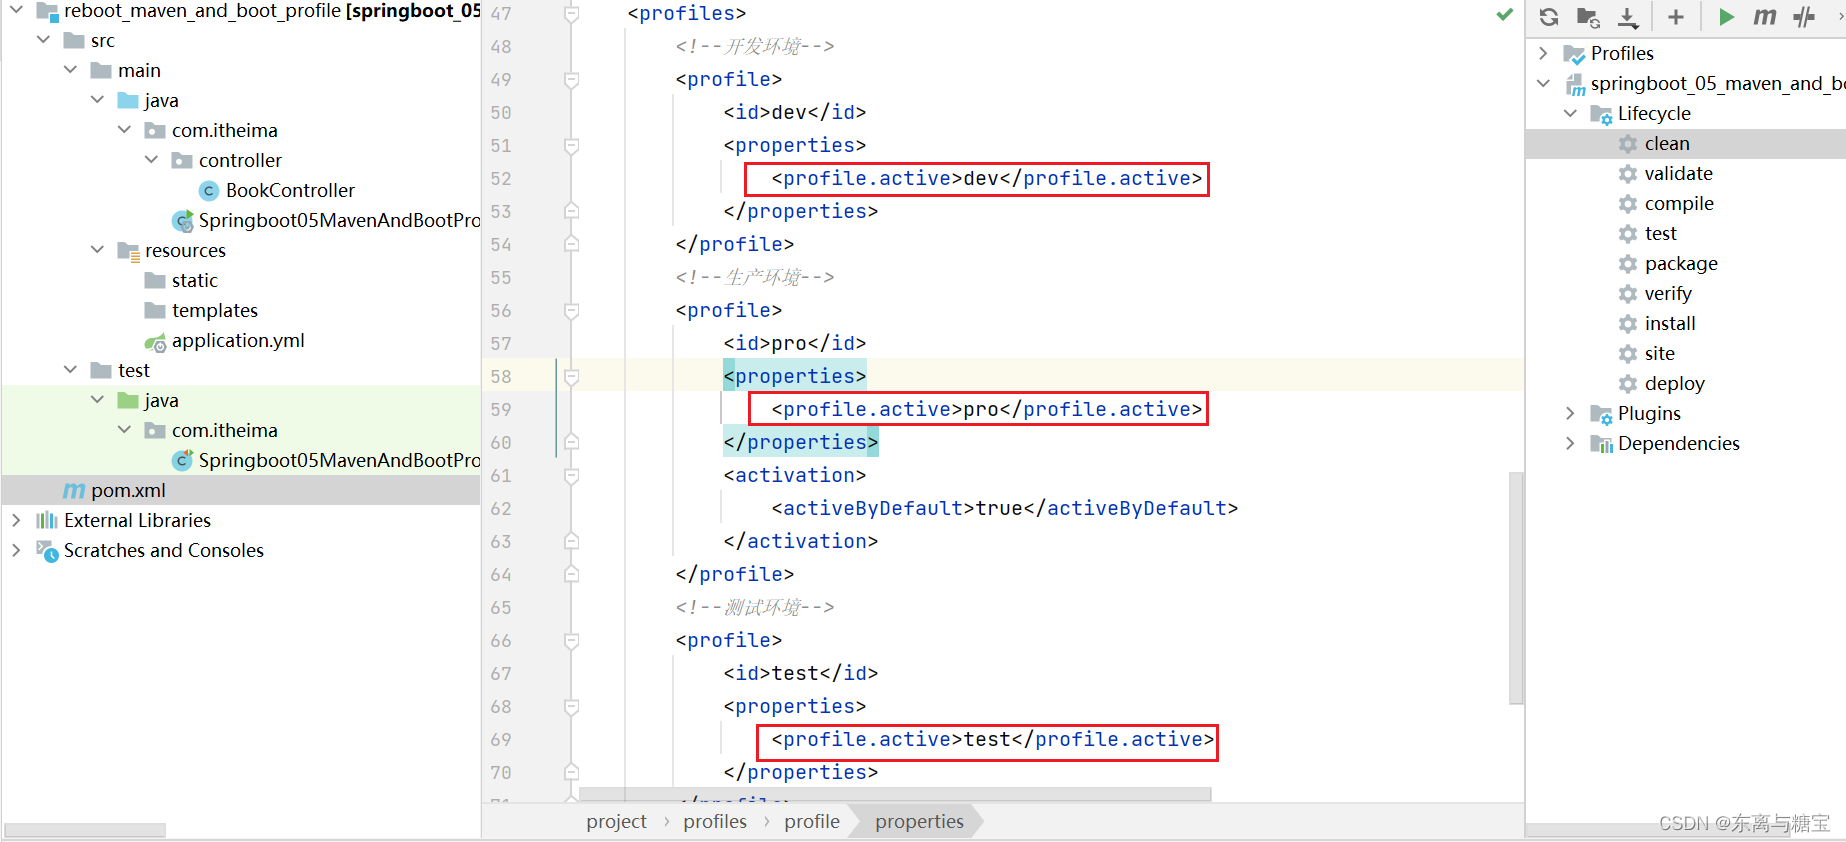Click gear icon of clean lifecycle goal
This screenshot has height=842, width=1846.
tap(1628, 144)
